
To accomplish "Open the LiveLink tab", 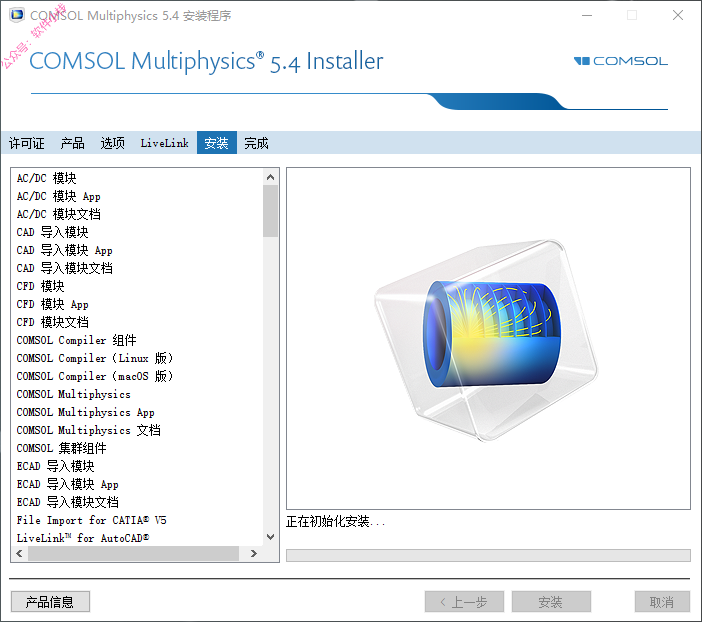I will click(x=164, y=143).
